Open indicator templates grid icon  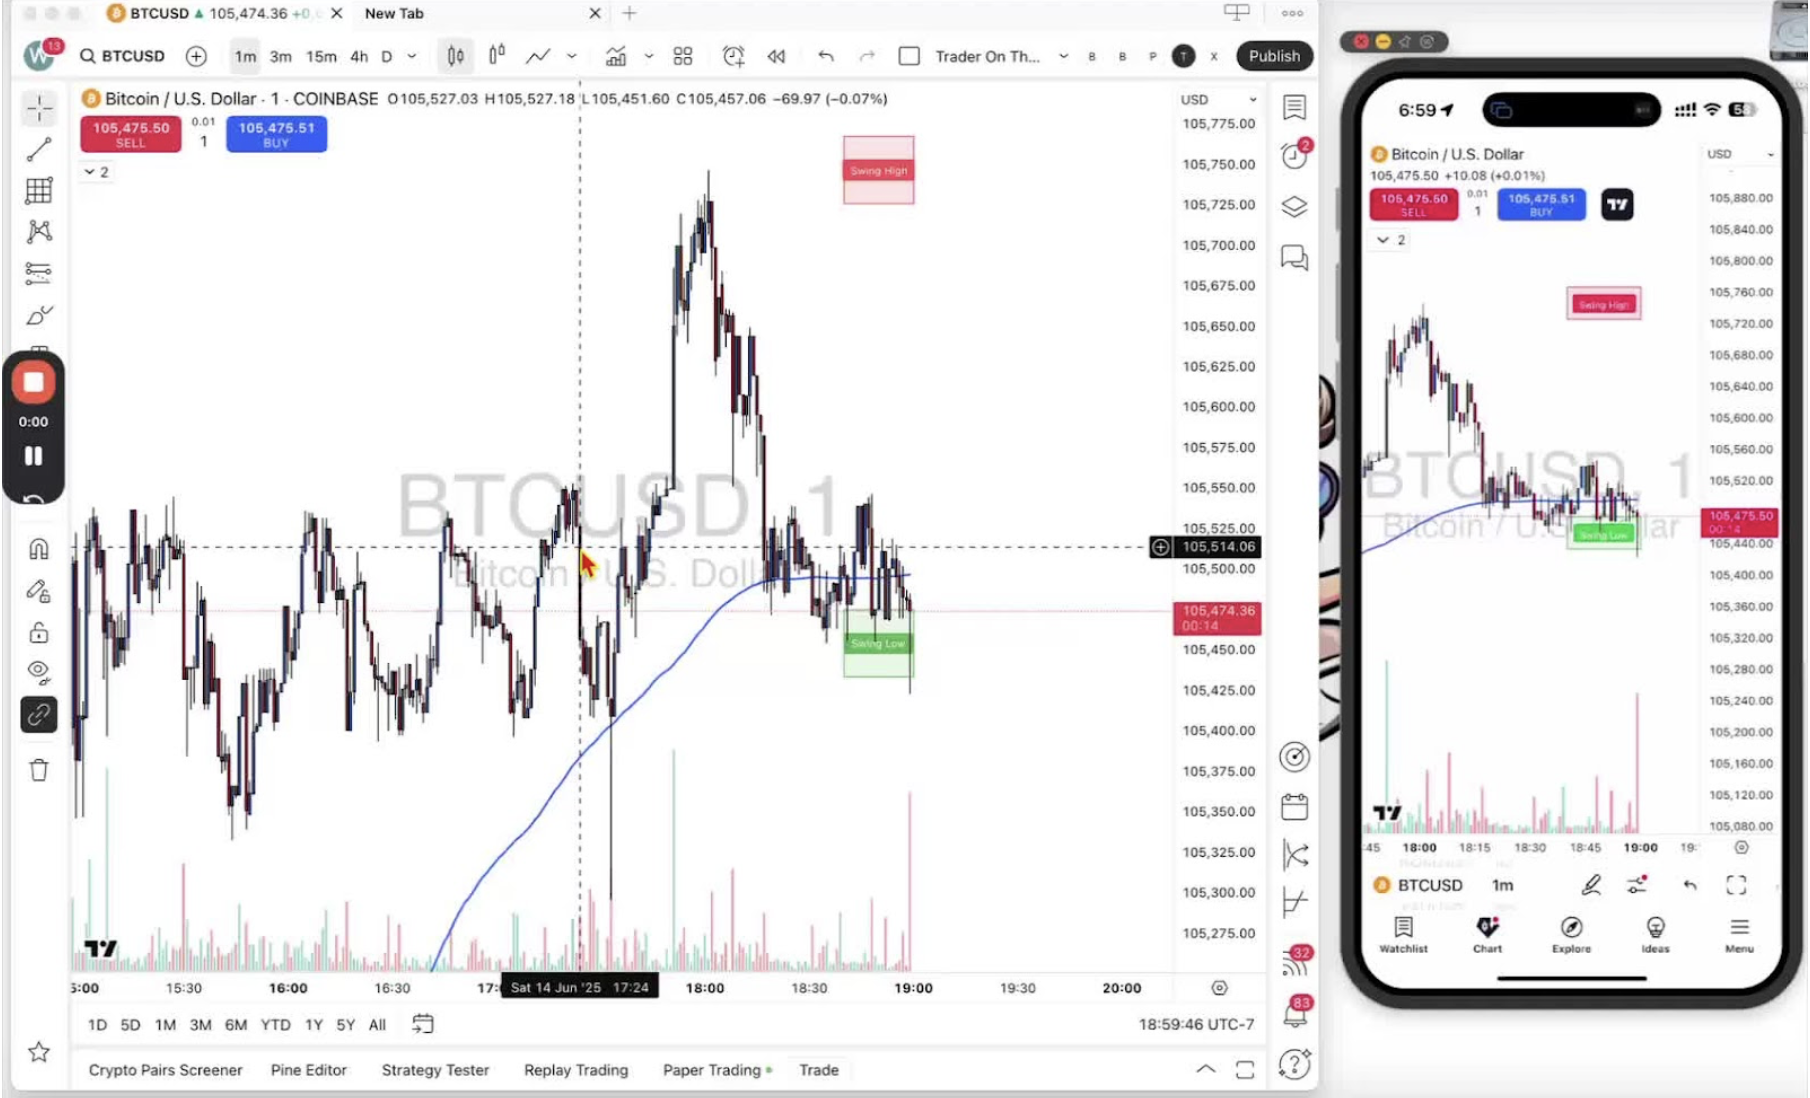(x=683, y=56)
